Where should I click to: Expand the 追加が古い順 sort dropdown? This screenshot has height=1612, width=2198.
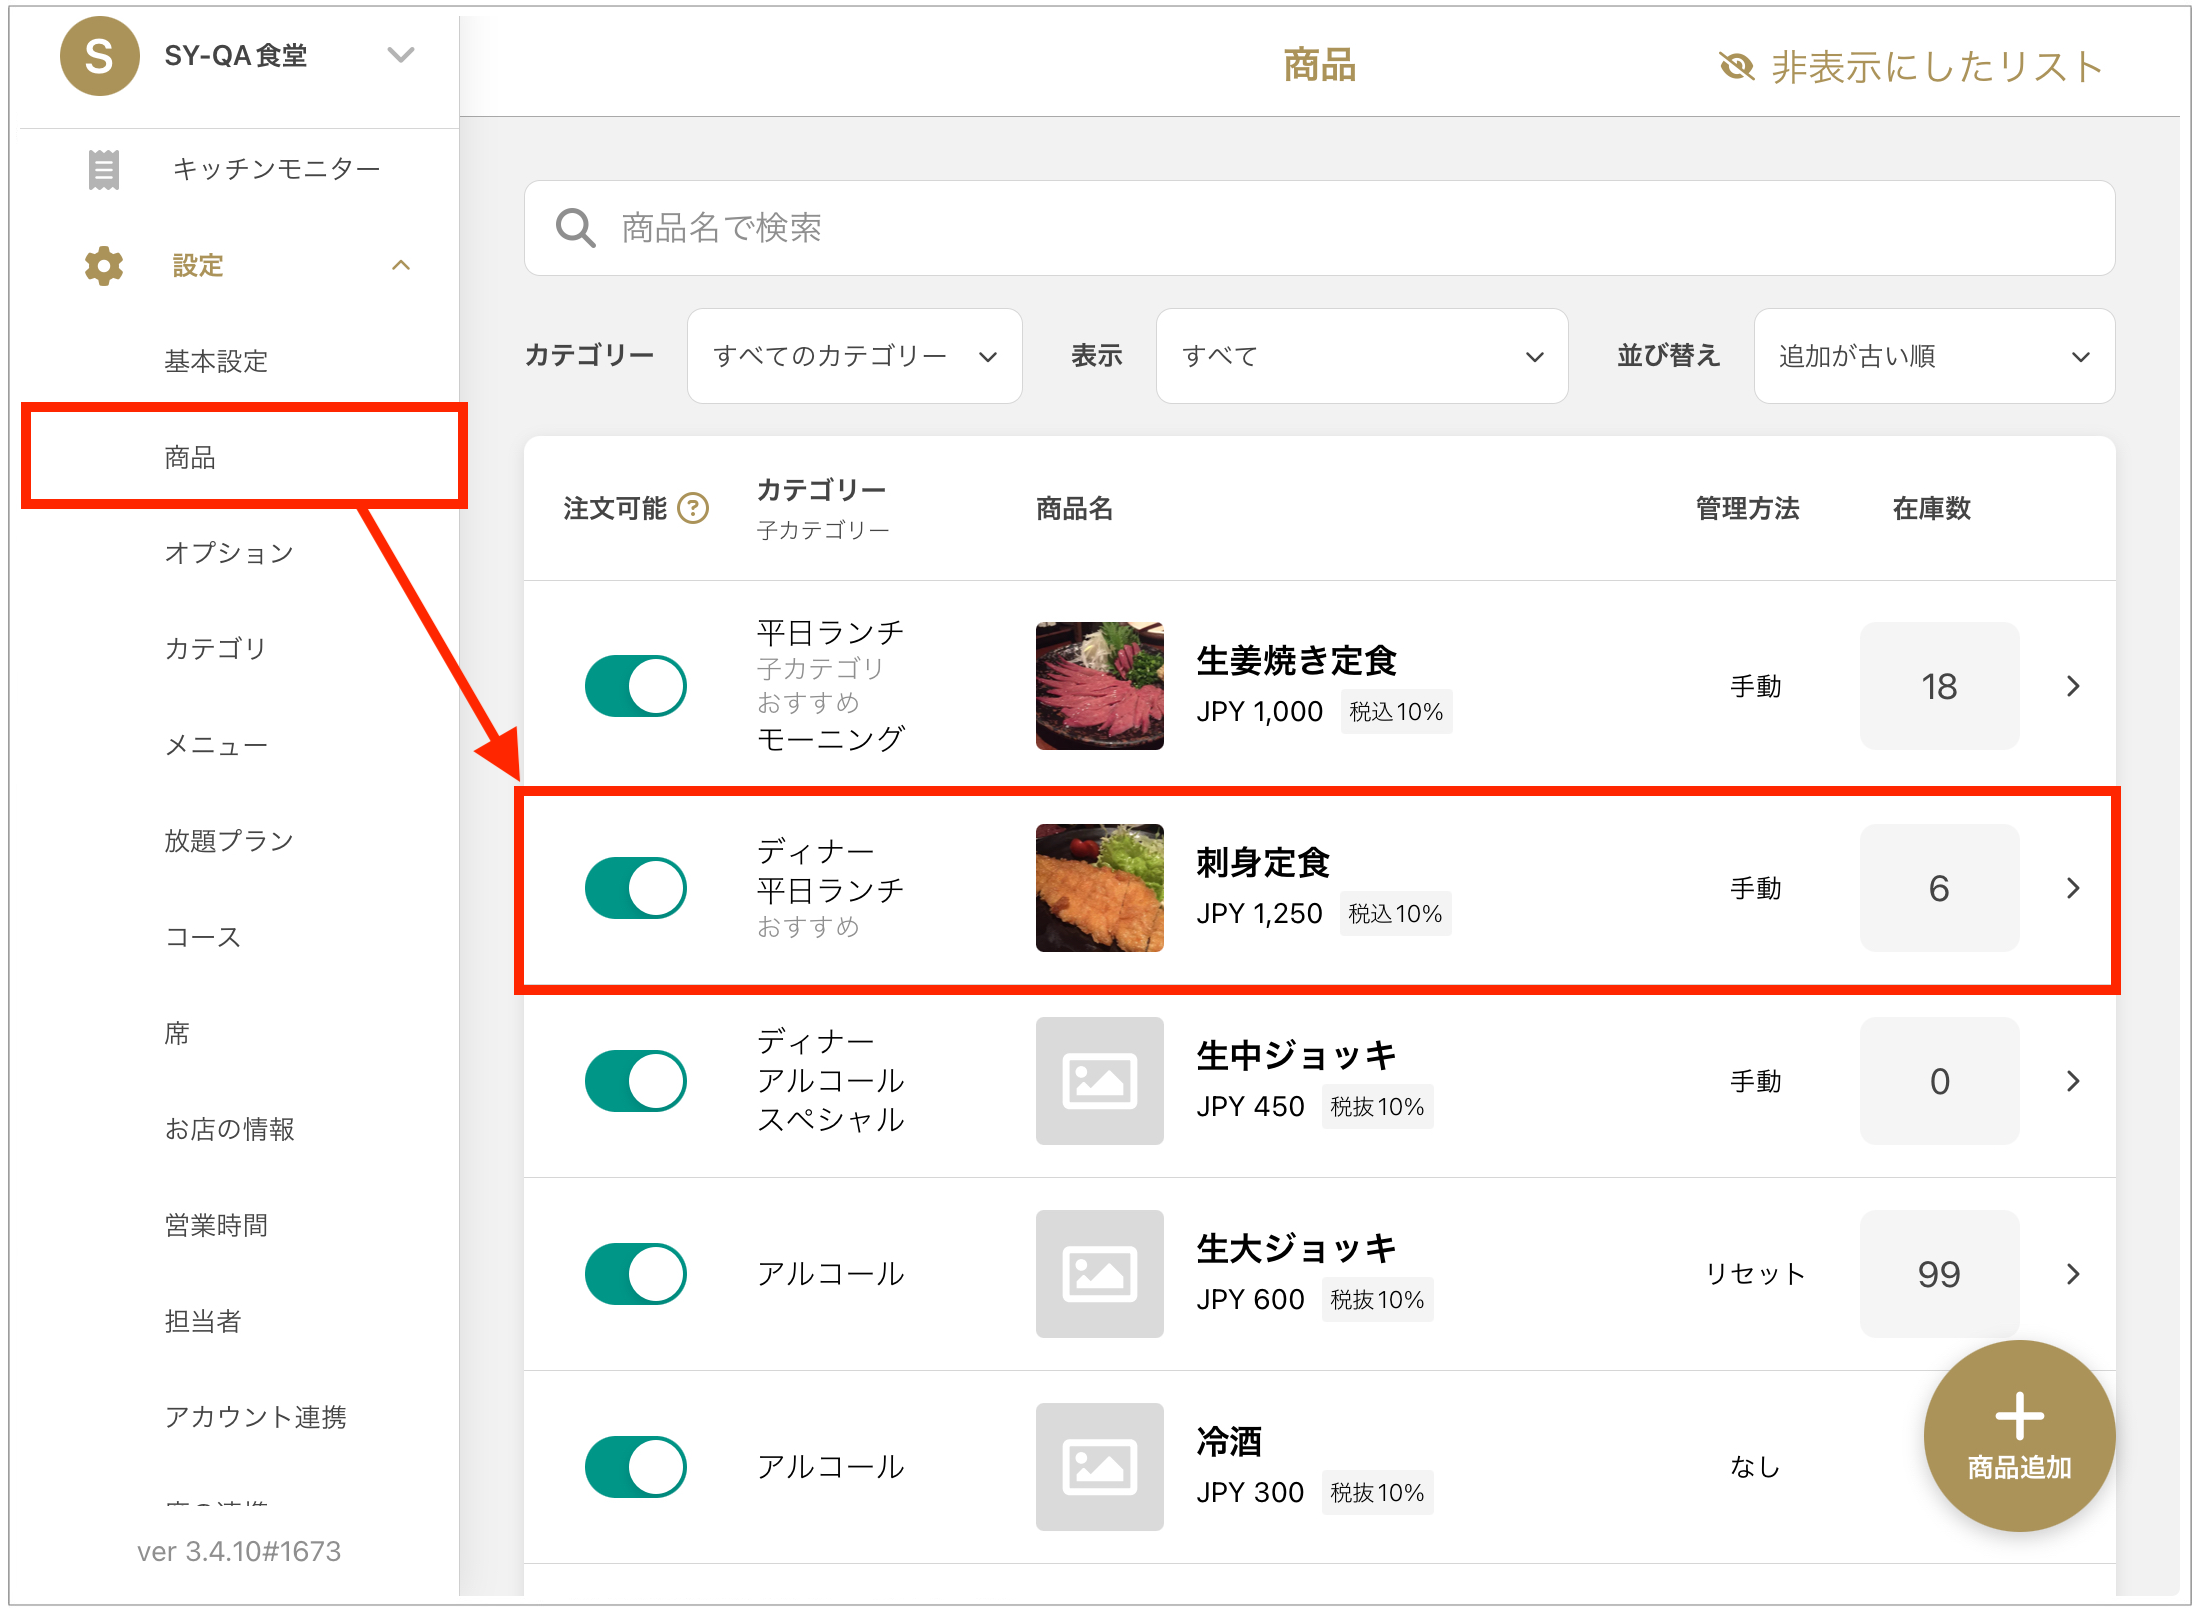(x=1933, y=356)
